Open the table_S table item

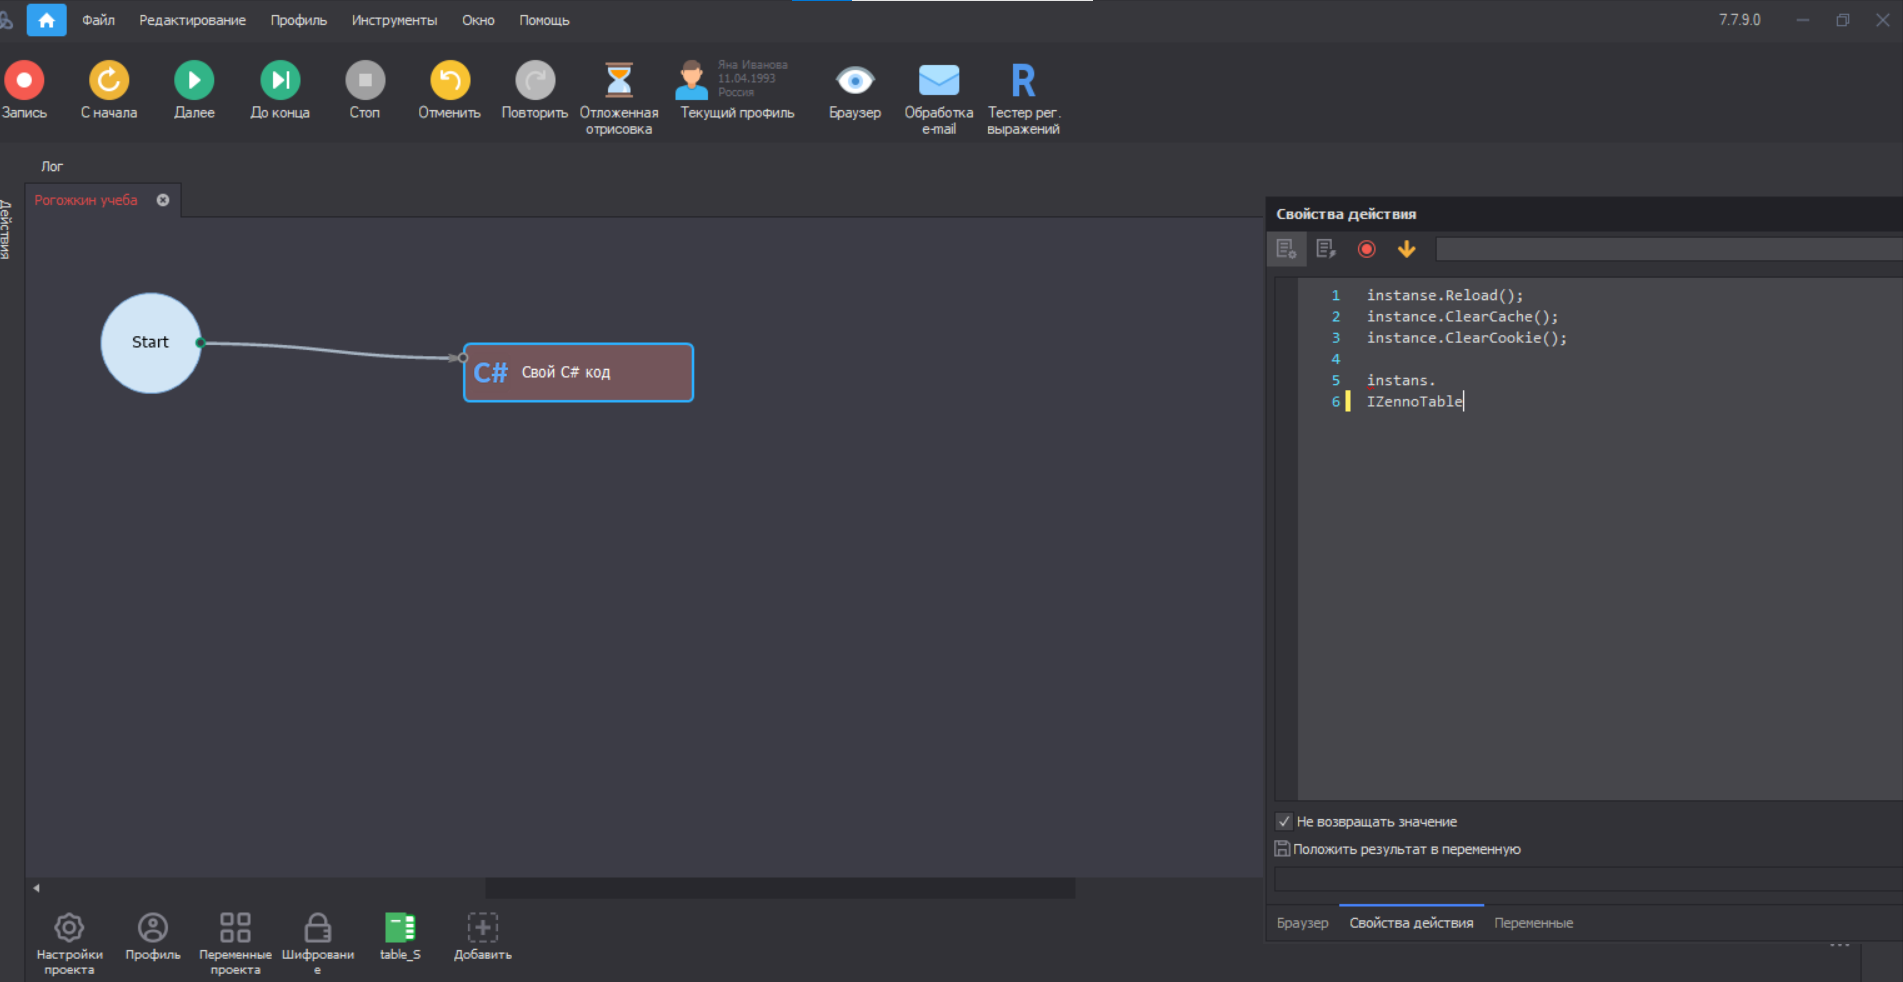tap(400, 929)
